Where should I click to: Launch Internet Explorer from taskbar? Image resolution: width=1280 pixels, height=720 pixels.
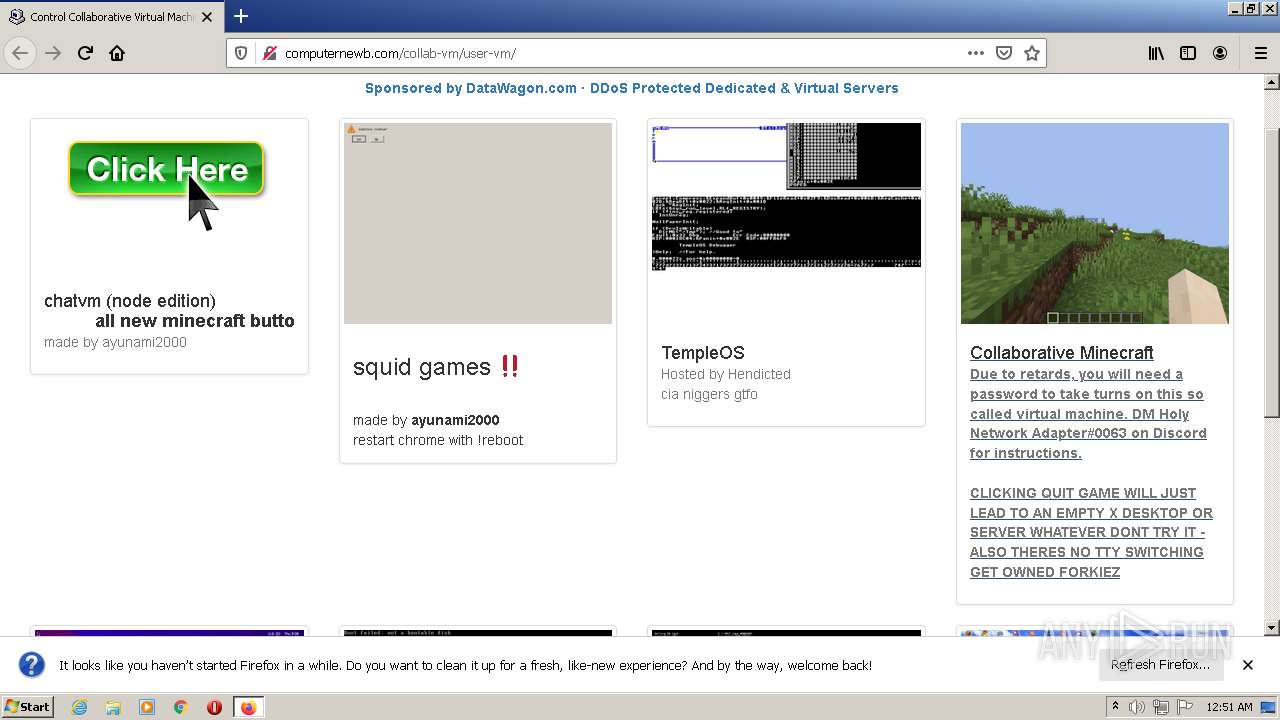79,707
